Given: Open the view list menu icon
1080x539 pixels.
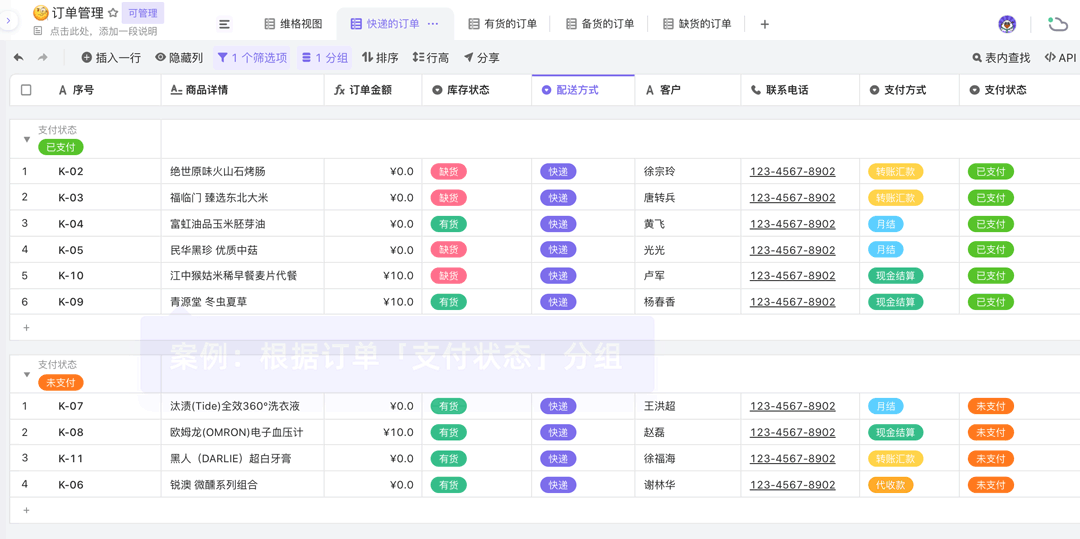Looking at the screenshot, I should [x=224, y=24].
